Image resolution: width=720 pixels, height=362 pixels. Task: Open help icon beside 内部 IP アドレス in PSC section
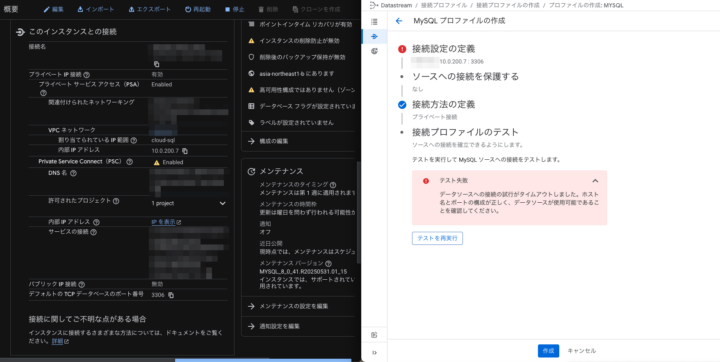pyautogui.click(x=96, y=222)
